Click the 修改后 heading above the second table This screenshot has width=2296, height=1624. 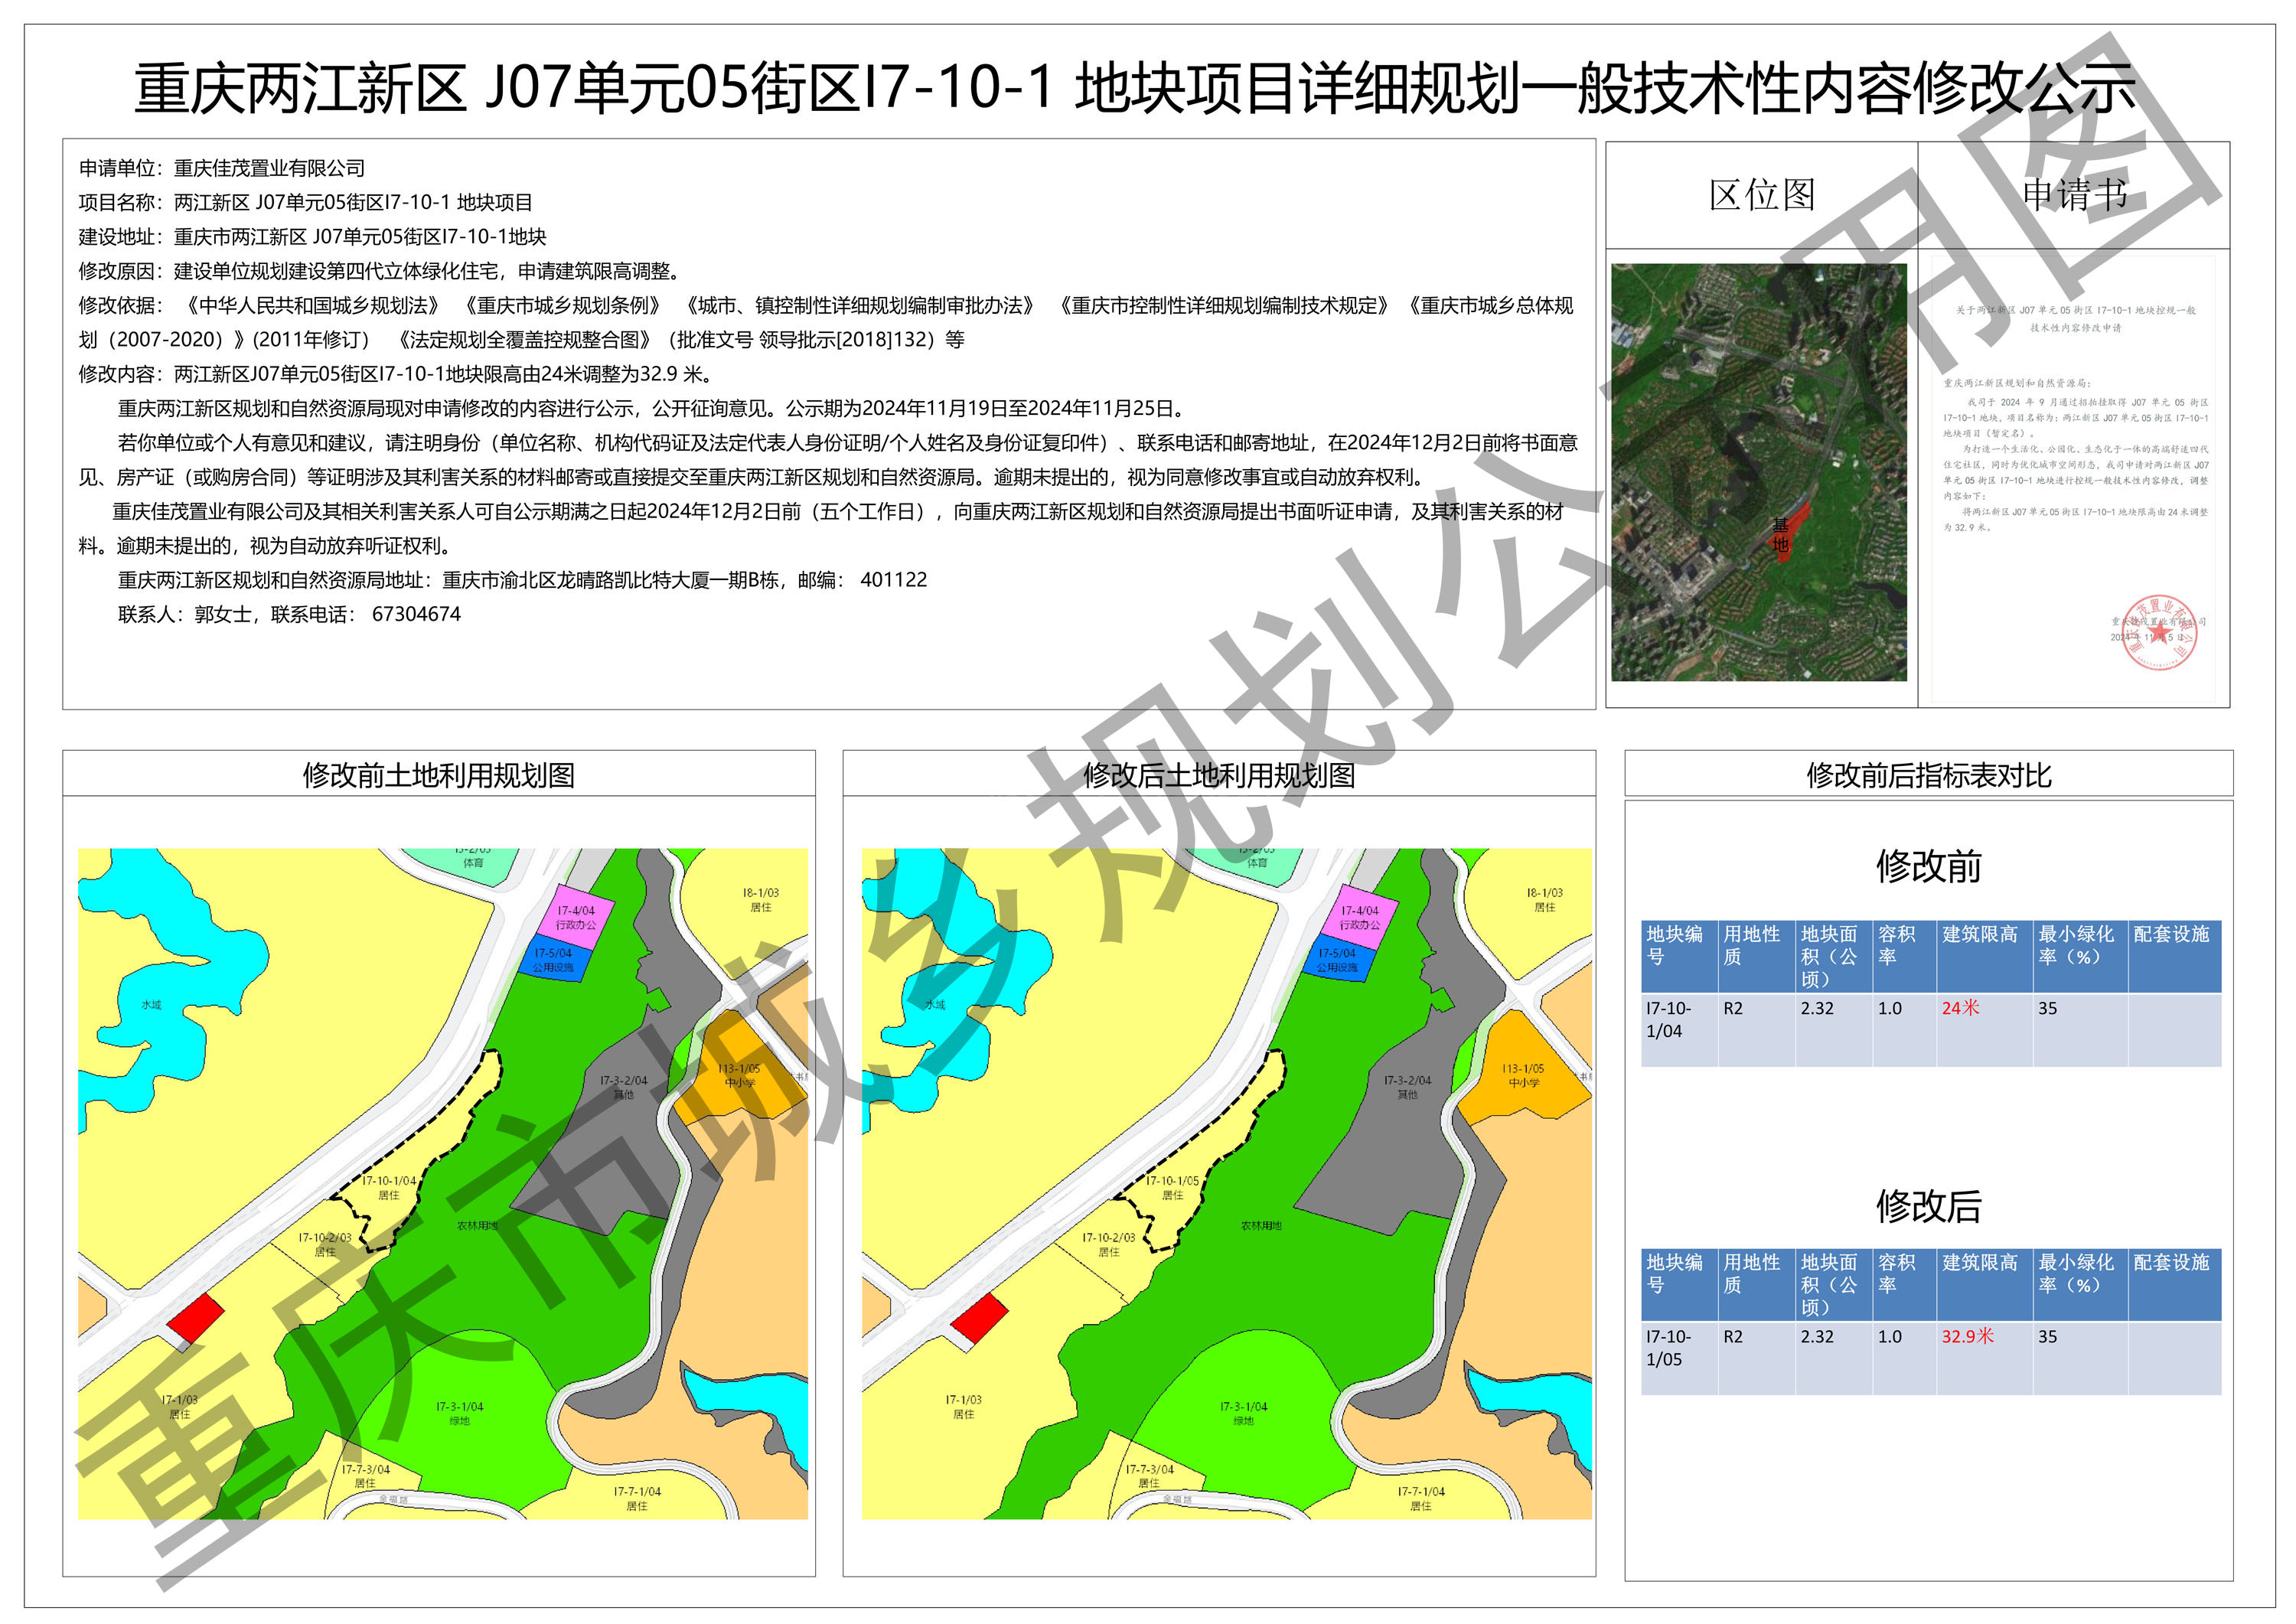click(x=1929, y=1206)
